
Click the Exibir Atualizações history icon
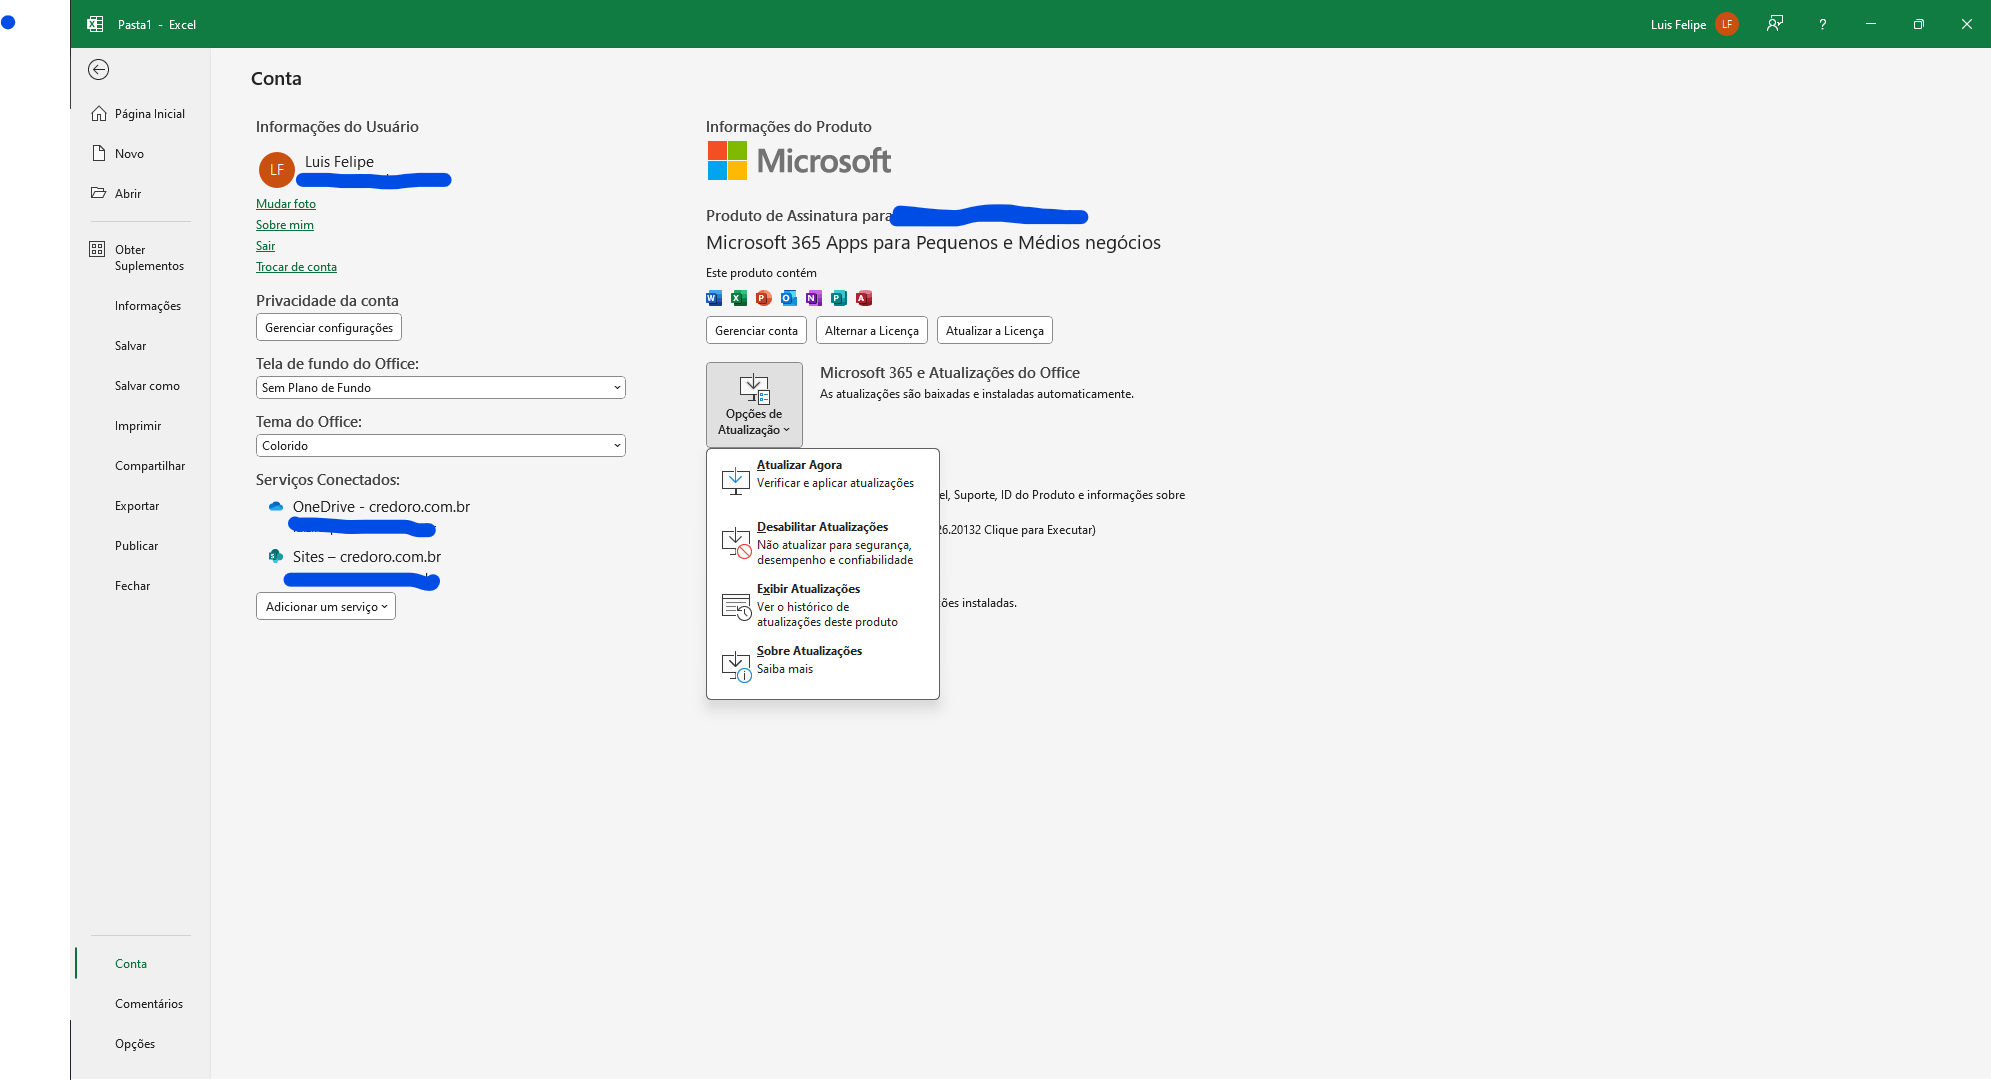point(736,606)
